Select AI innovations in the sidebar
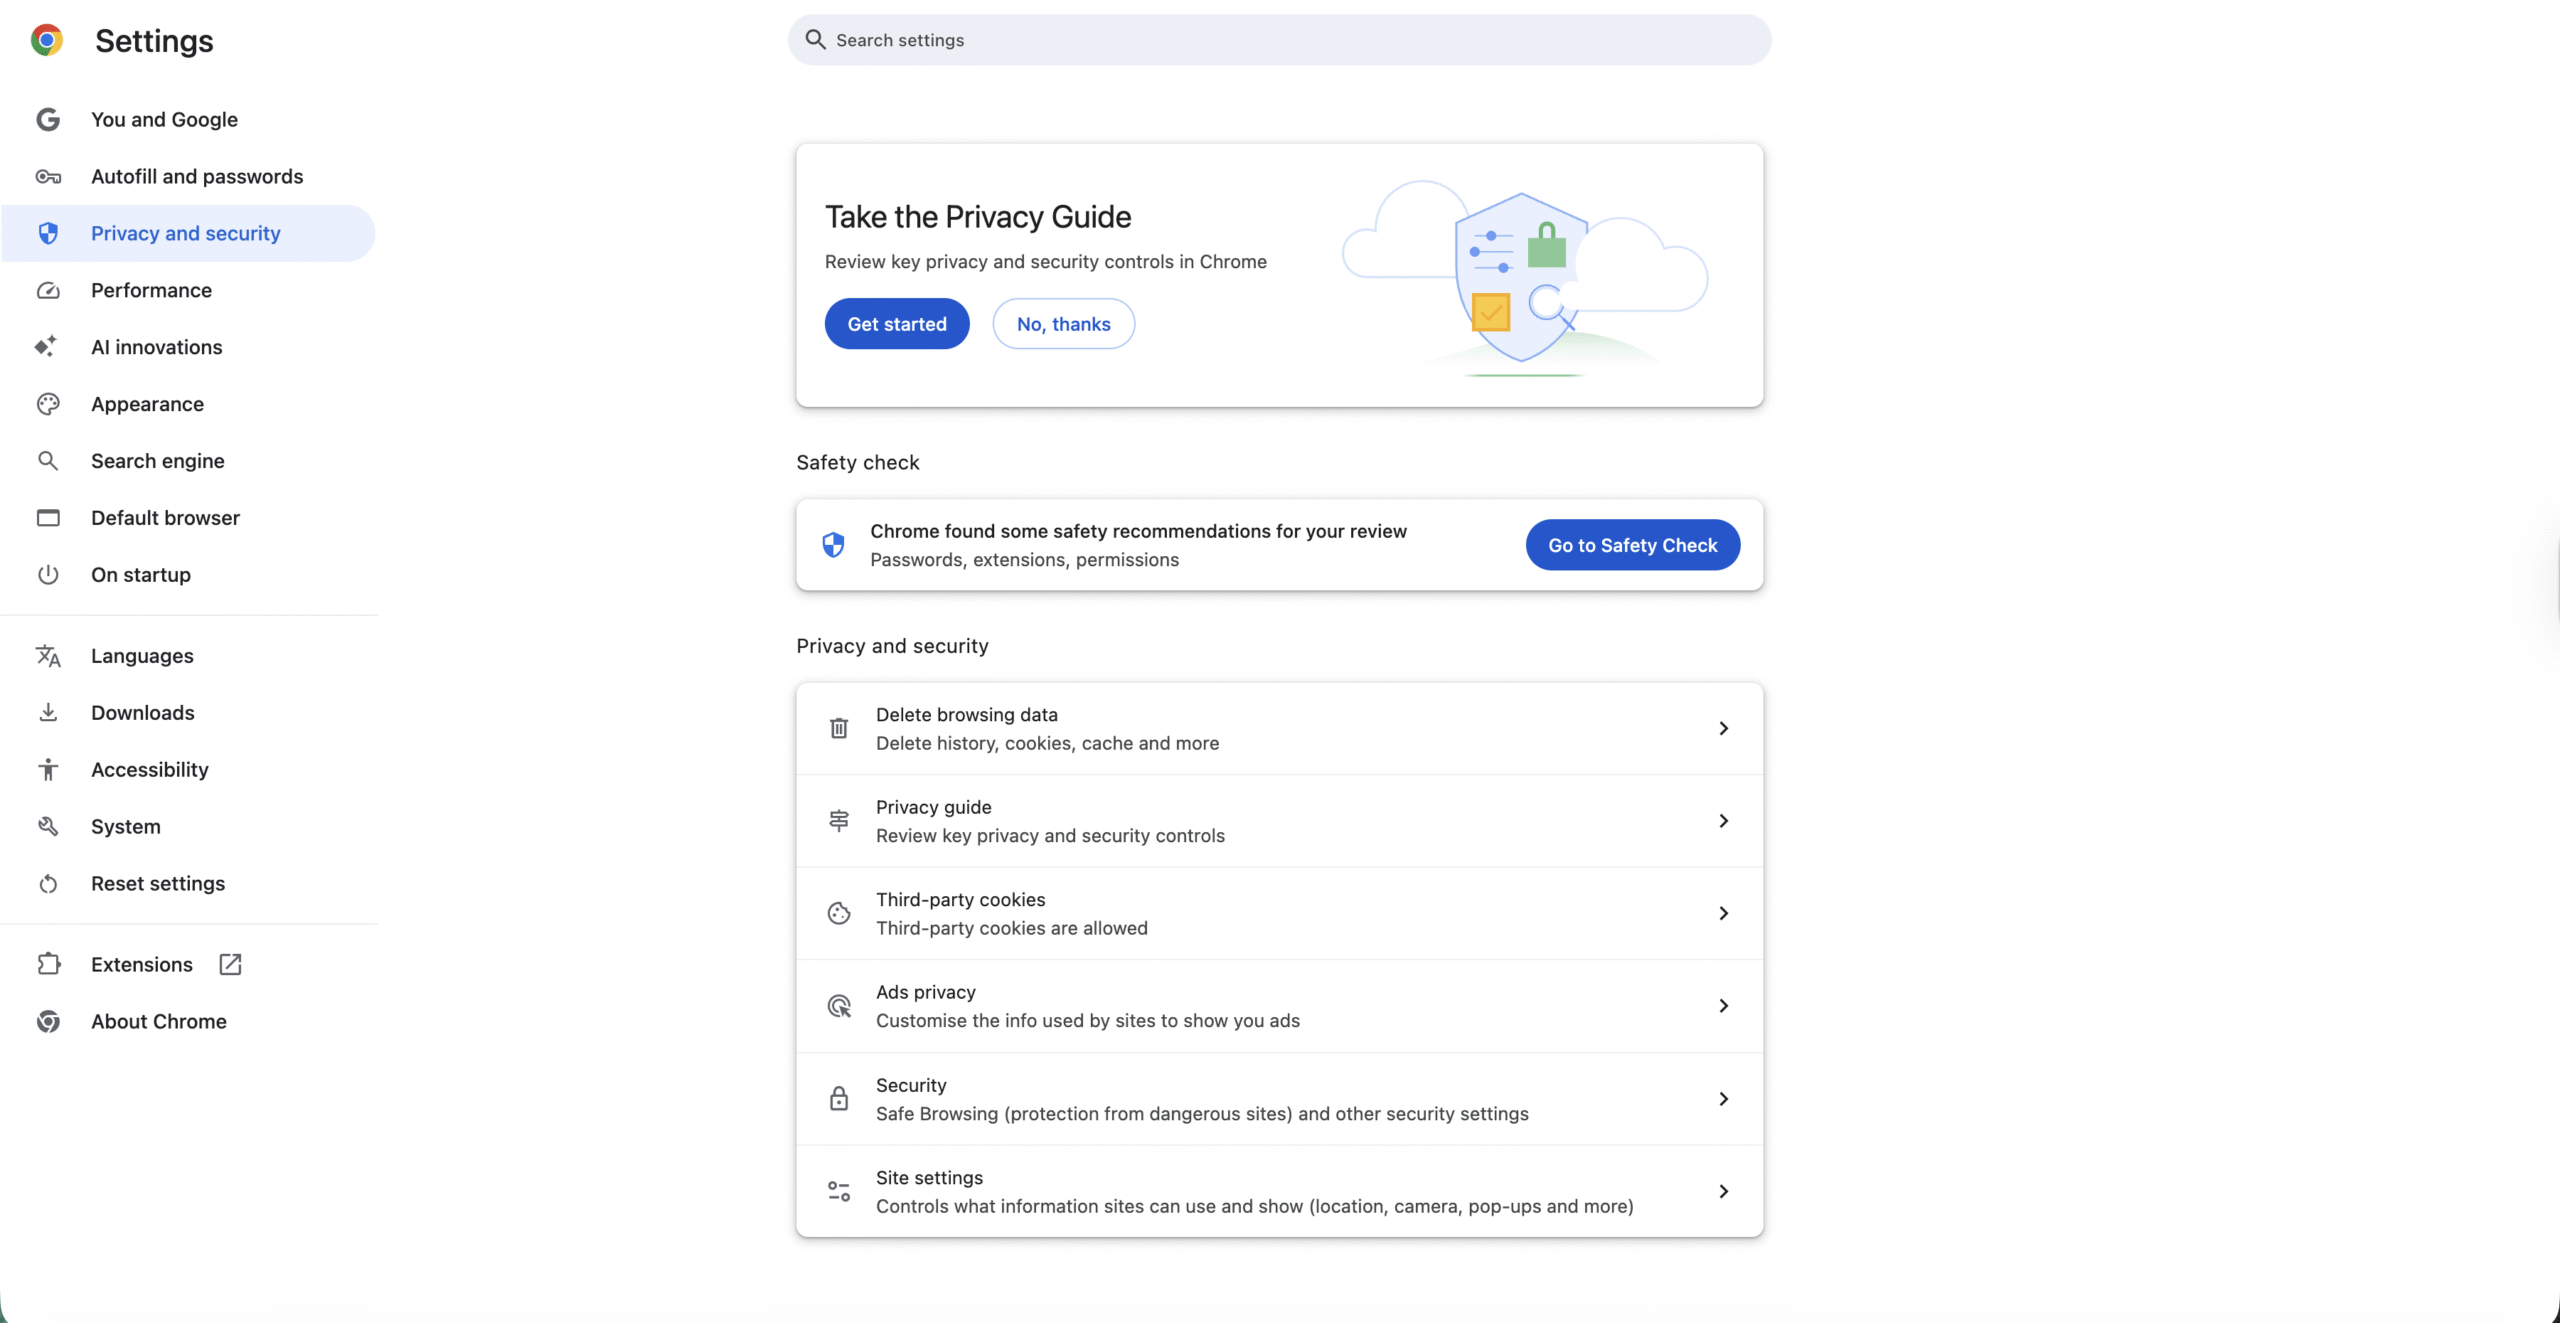This screenshot has height=1323, width=2560. [x=157, y=347]
